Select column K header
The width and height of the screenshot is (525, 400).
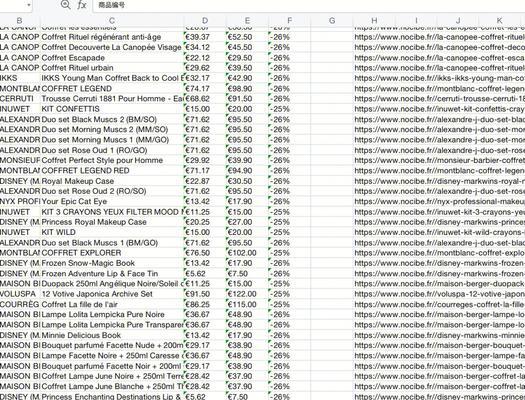(x=499, y=20)
